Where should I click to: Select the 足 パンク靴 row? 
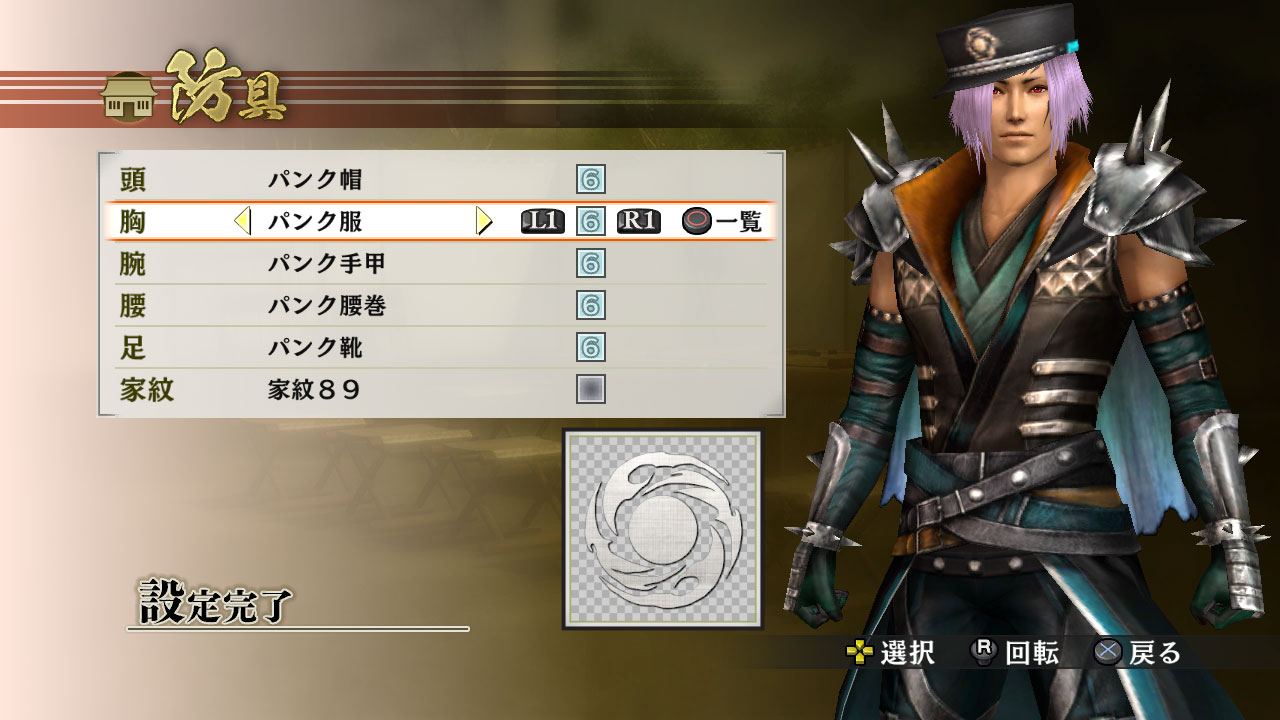click(x=440, y=347)
